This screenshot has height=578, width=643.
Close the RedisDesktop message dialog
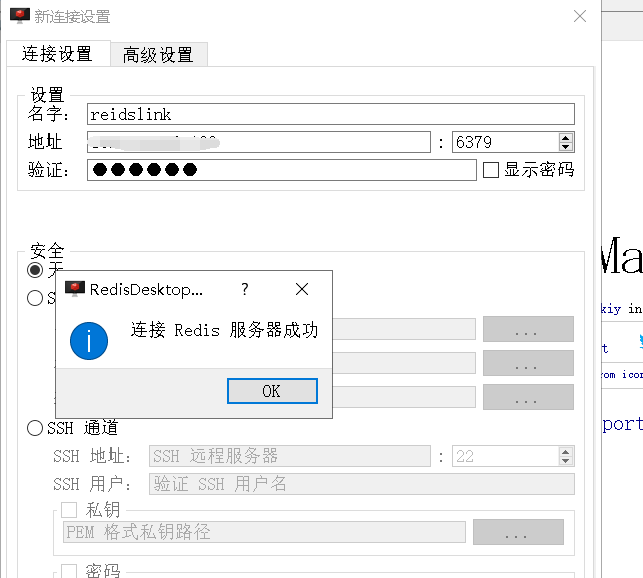point(302,289)
